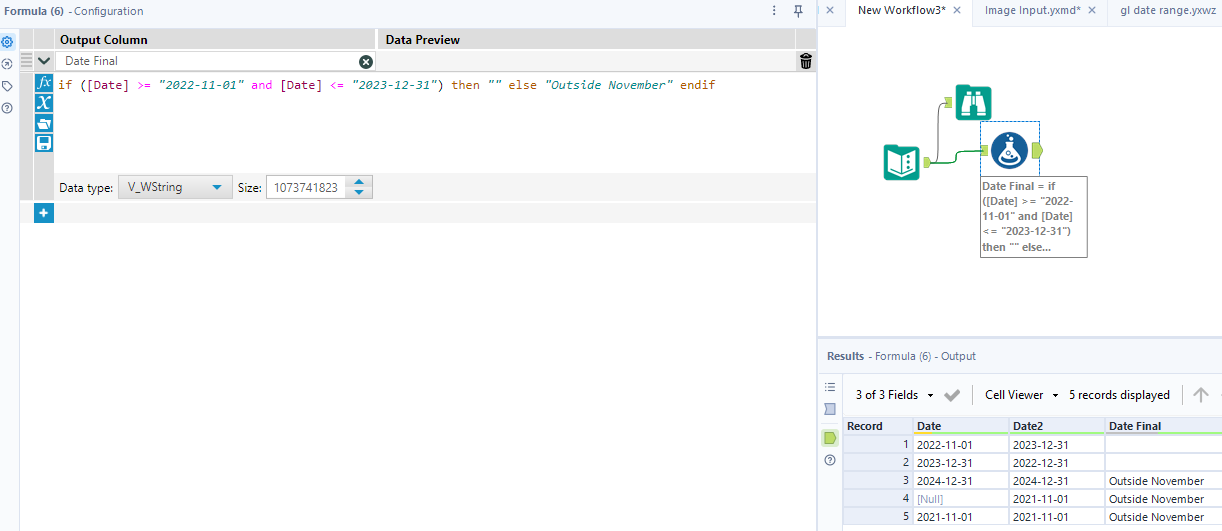Clear the Date Final output column name
Image resolution: width=1222 pixels, height=531 pixels.
point(366,62)
